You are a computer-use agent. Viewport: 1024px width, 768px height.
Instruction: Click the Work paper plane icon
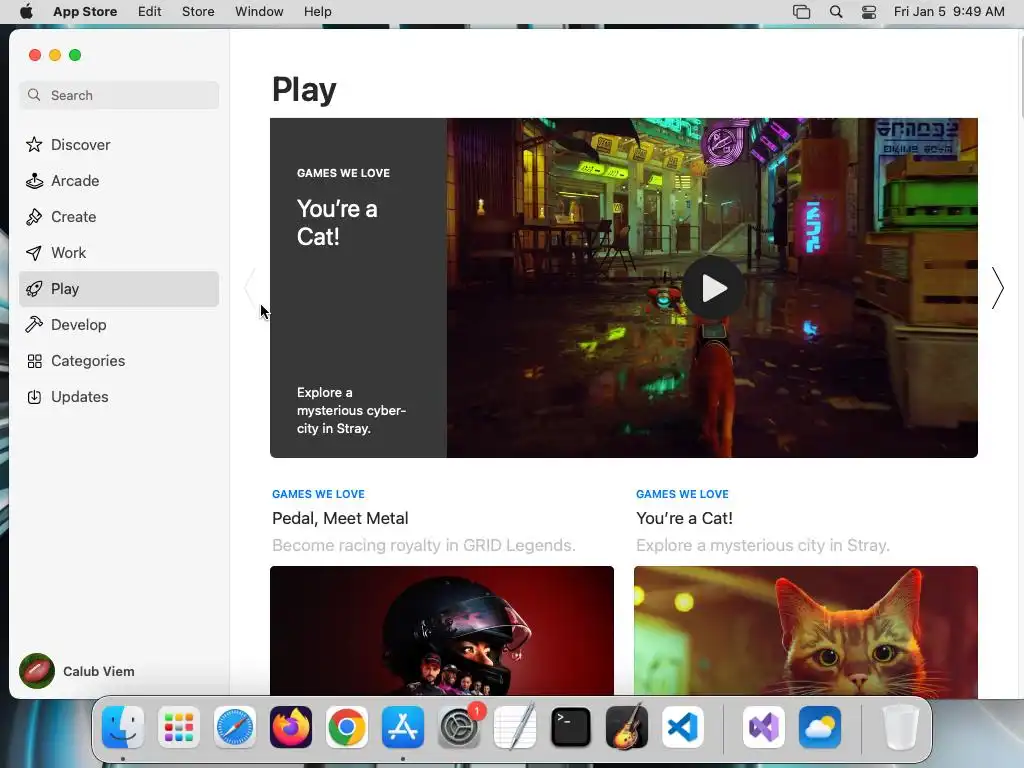coord(34,253)
